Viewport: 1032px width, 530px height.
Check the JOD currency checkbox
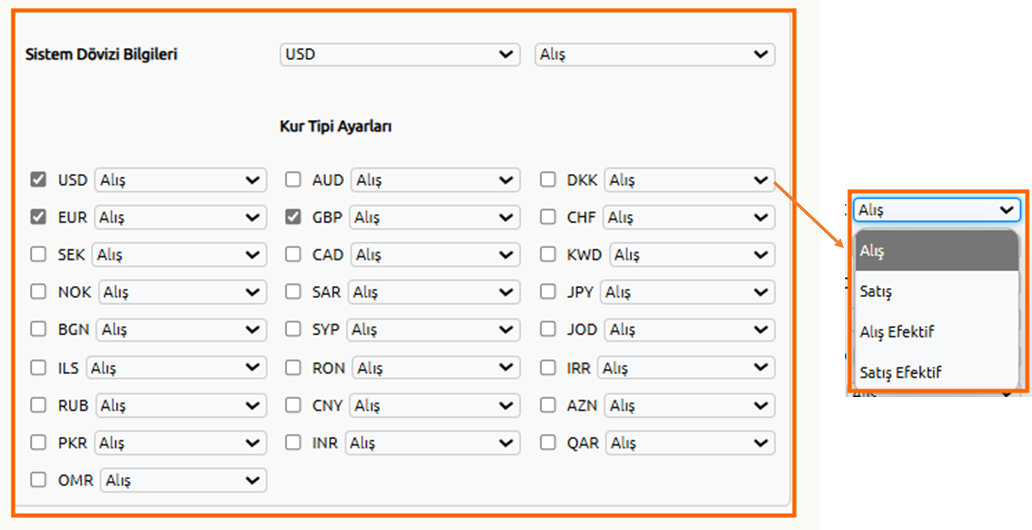(x=548, y=329)
